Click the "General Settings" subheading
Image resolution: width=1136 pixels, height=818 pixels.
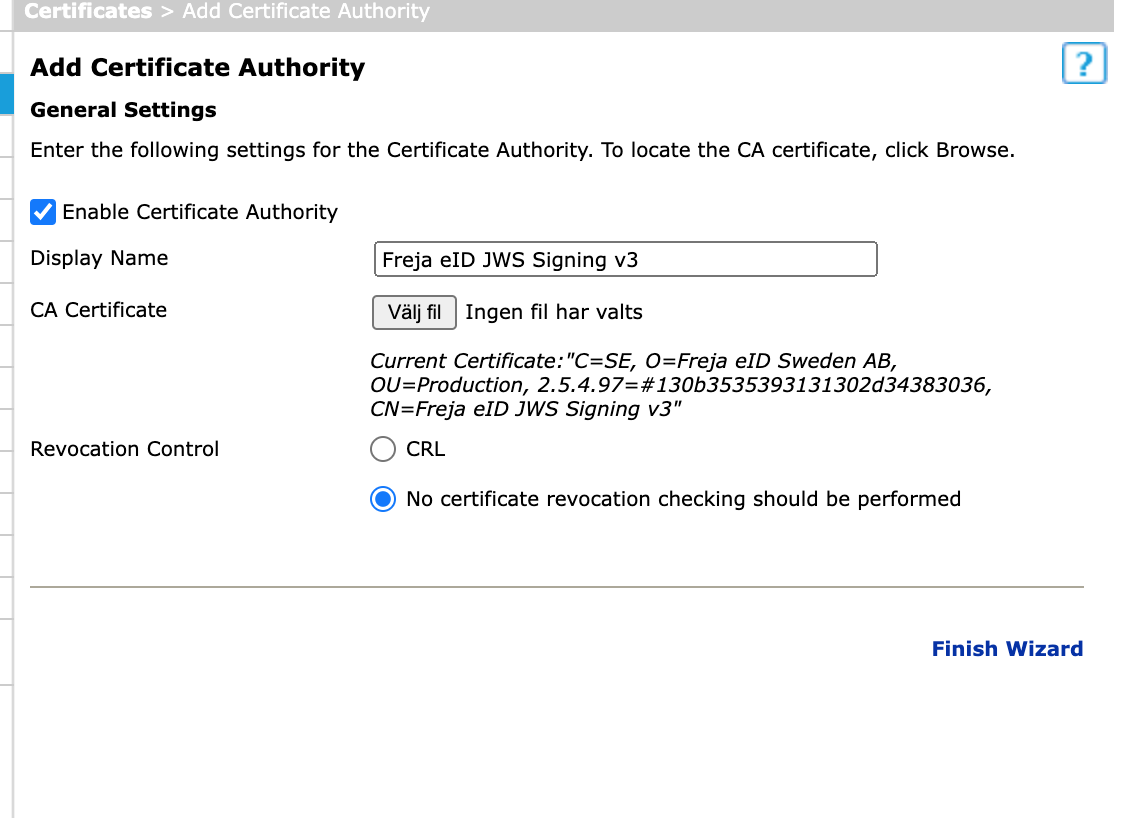(x=123, y=110)
